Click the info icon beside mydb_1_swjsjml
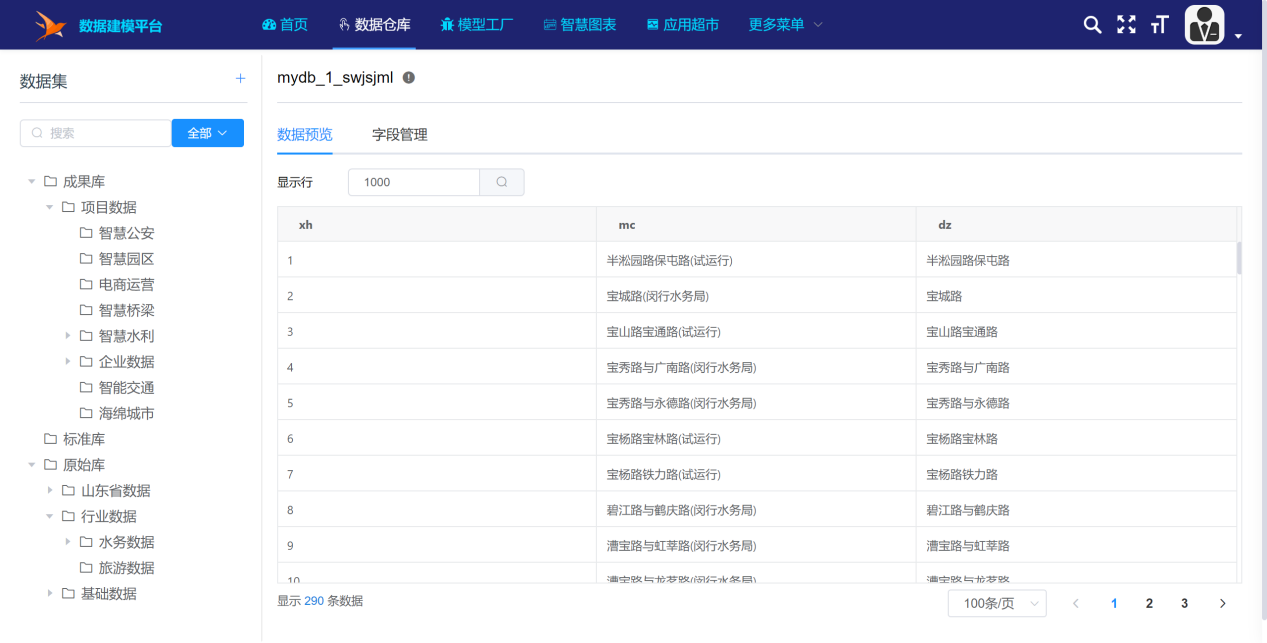 [x=409, y=78]
